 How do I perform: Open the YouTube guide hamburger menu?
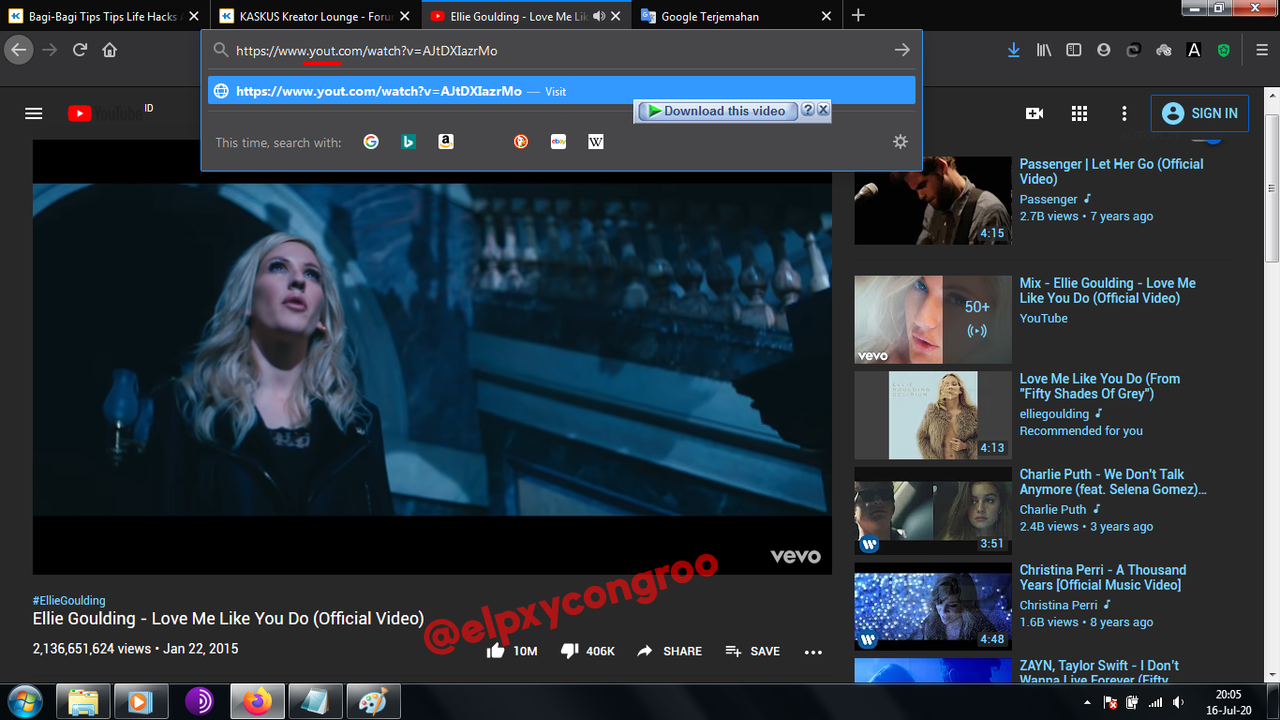coord(34,114)
